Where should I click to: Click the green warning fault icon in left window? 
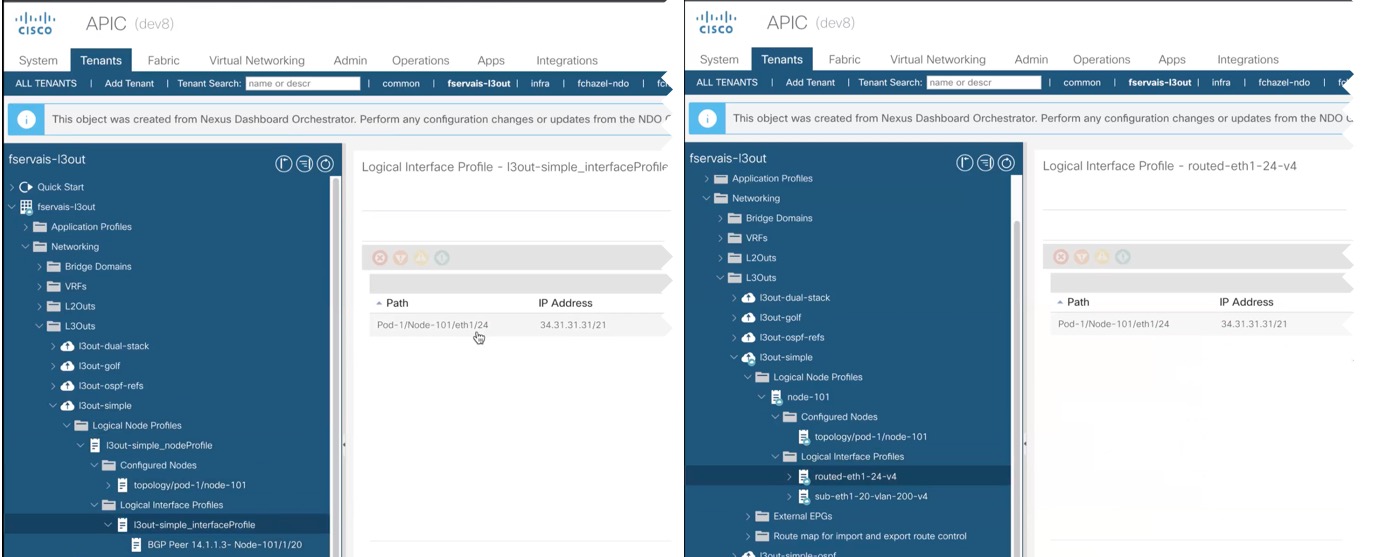[442, 258]
